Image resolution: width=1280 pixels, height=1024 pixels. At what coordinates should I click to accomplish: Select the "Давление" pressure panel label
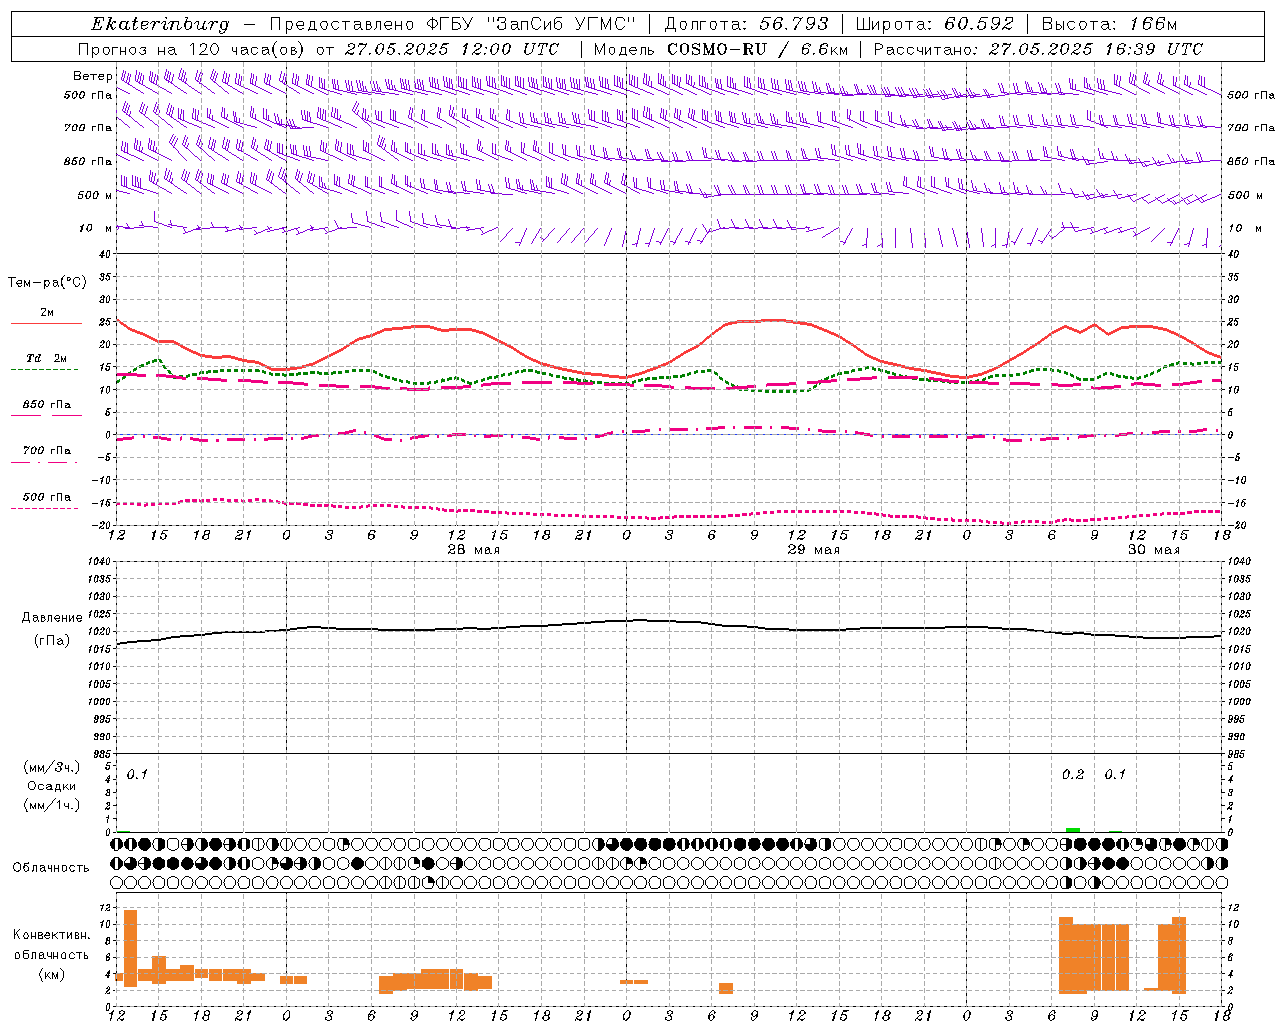(x=52, y=618)
